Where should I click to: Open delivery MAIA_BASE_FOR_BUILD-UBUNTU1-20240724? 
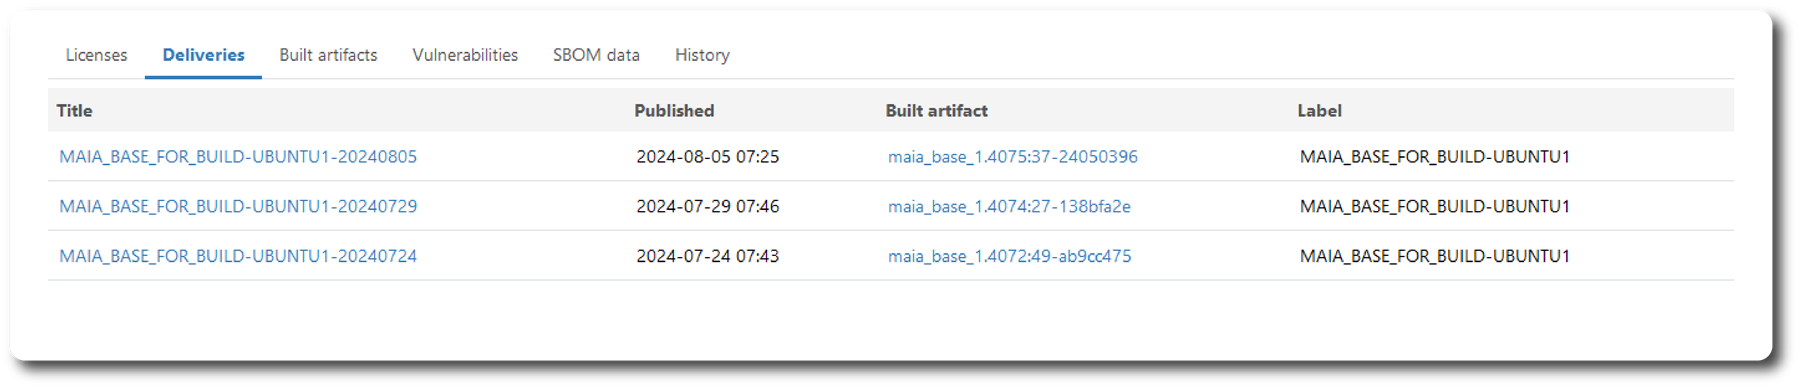point(238,257)
